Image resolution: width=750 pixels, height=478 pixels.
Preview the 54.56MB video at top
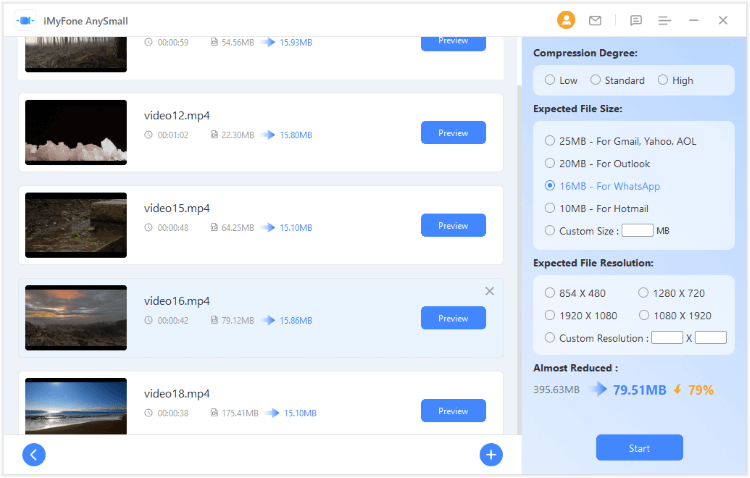click(x=453, y=43)
